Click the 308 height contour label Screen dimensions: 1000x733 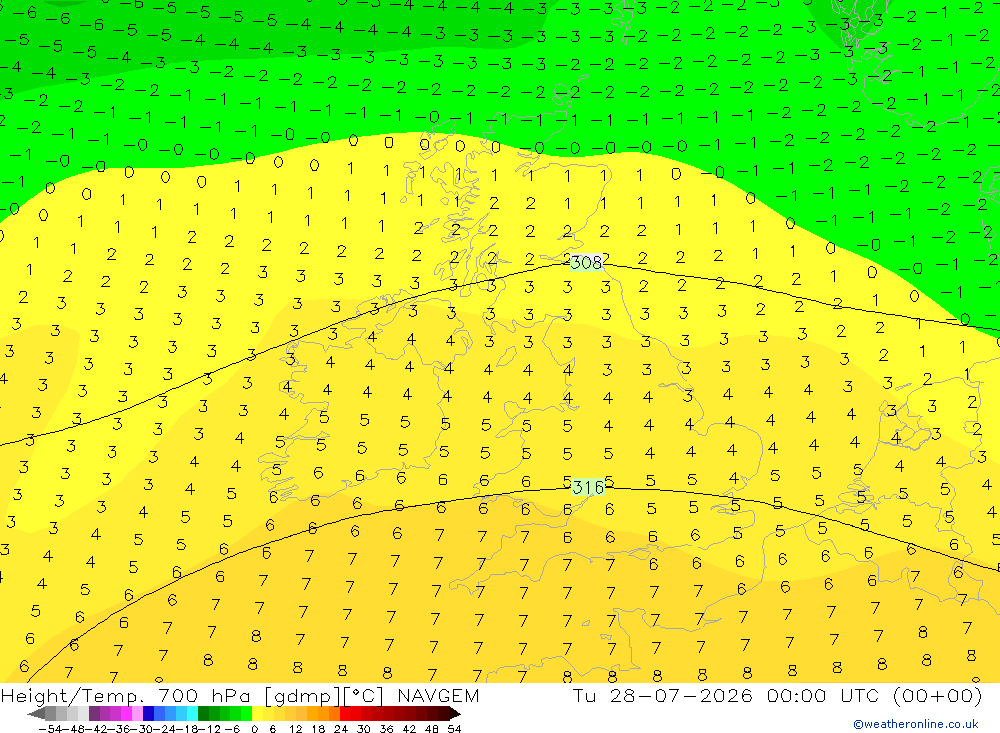point(586,262)
